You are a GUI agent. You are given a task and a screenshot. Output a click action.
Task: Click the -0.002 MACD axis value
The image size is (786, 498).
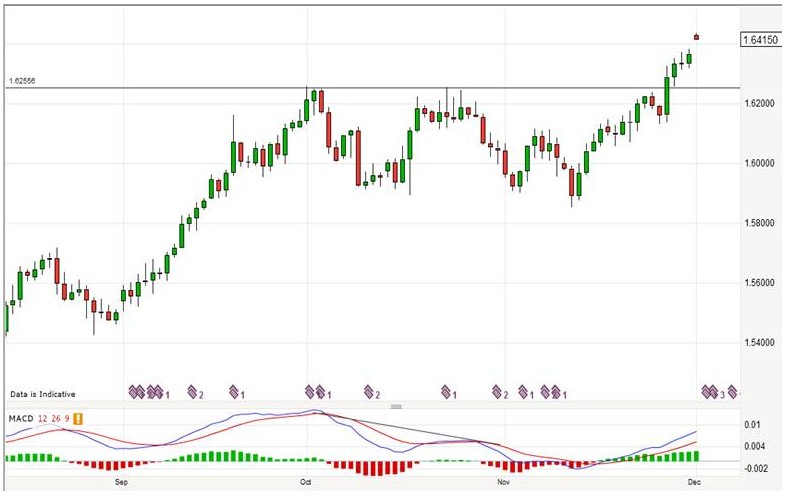tap(754, 468)
